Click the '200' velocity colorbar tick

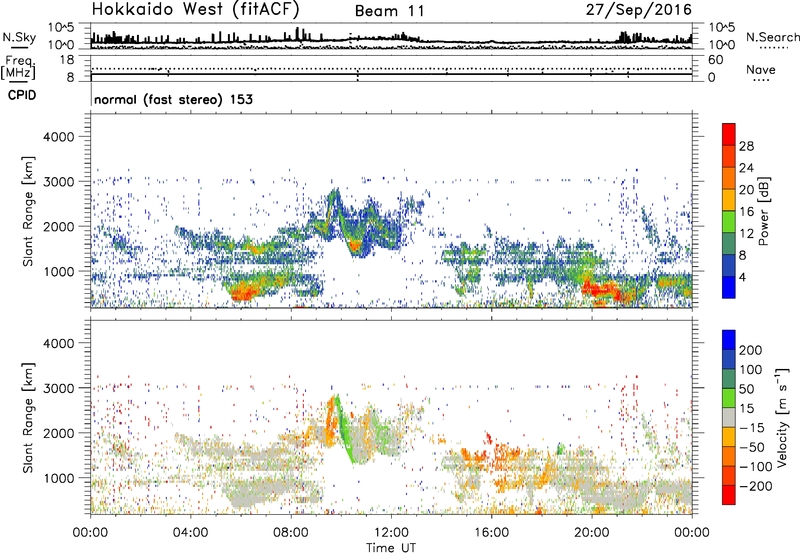[751, 350]
